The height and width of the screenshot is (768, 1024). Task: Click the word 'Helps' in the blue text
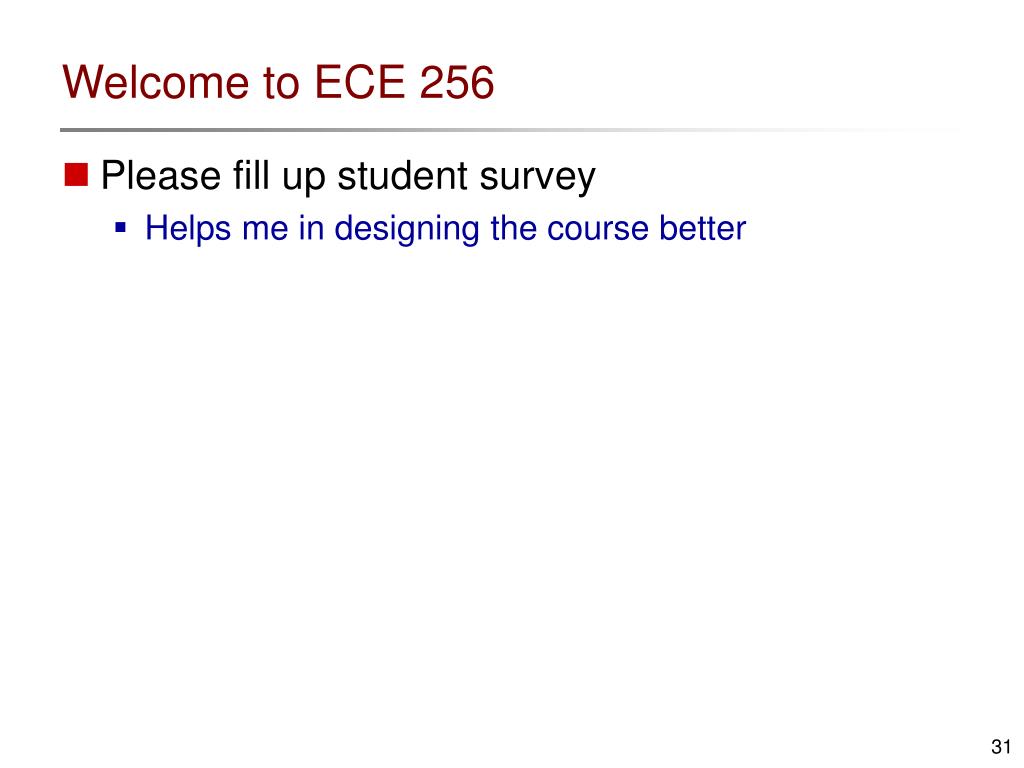(188, 229)
